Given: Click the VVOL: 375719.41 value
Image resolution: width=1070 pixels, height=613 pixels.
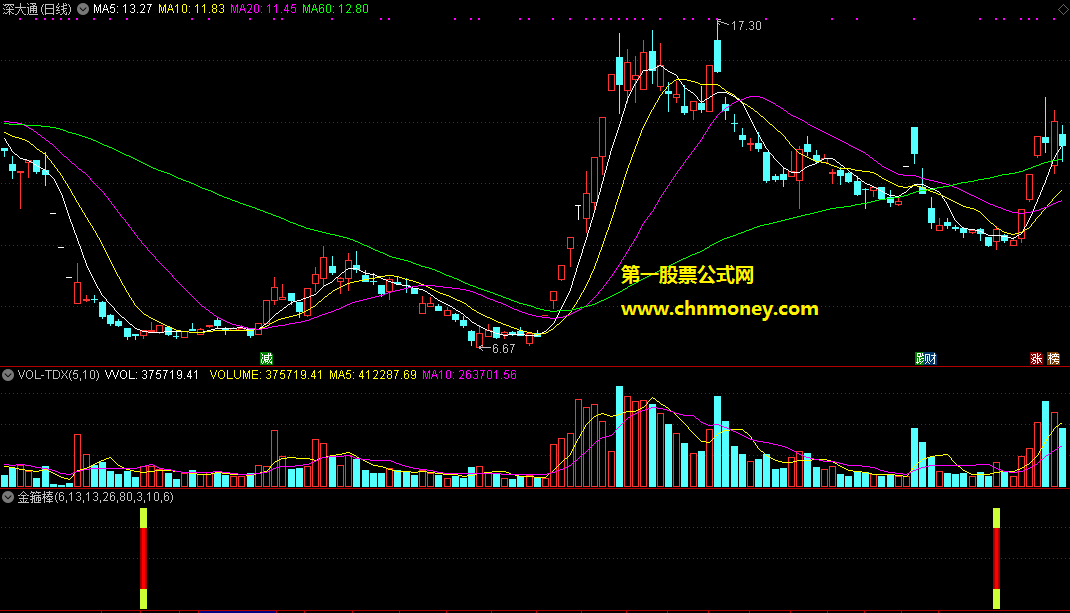Looking at the screenshot, I should pyautogui.click(x=151, y=375).
